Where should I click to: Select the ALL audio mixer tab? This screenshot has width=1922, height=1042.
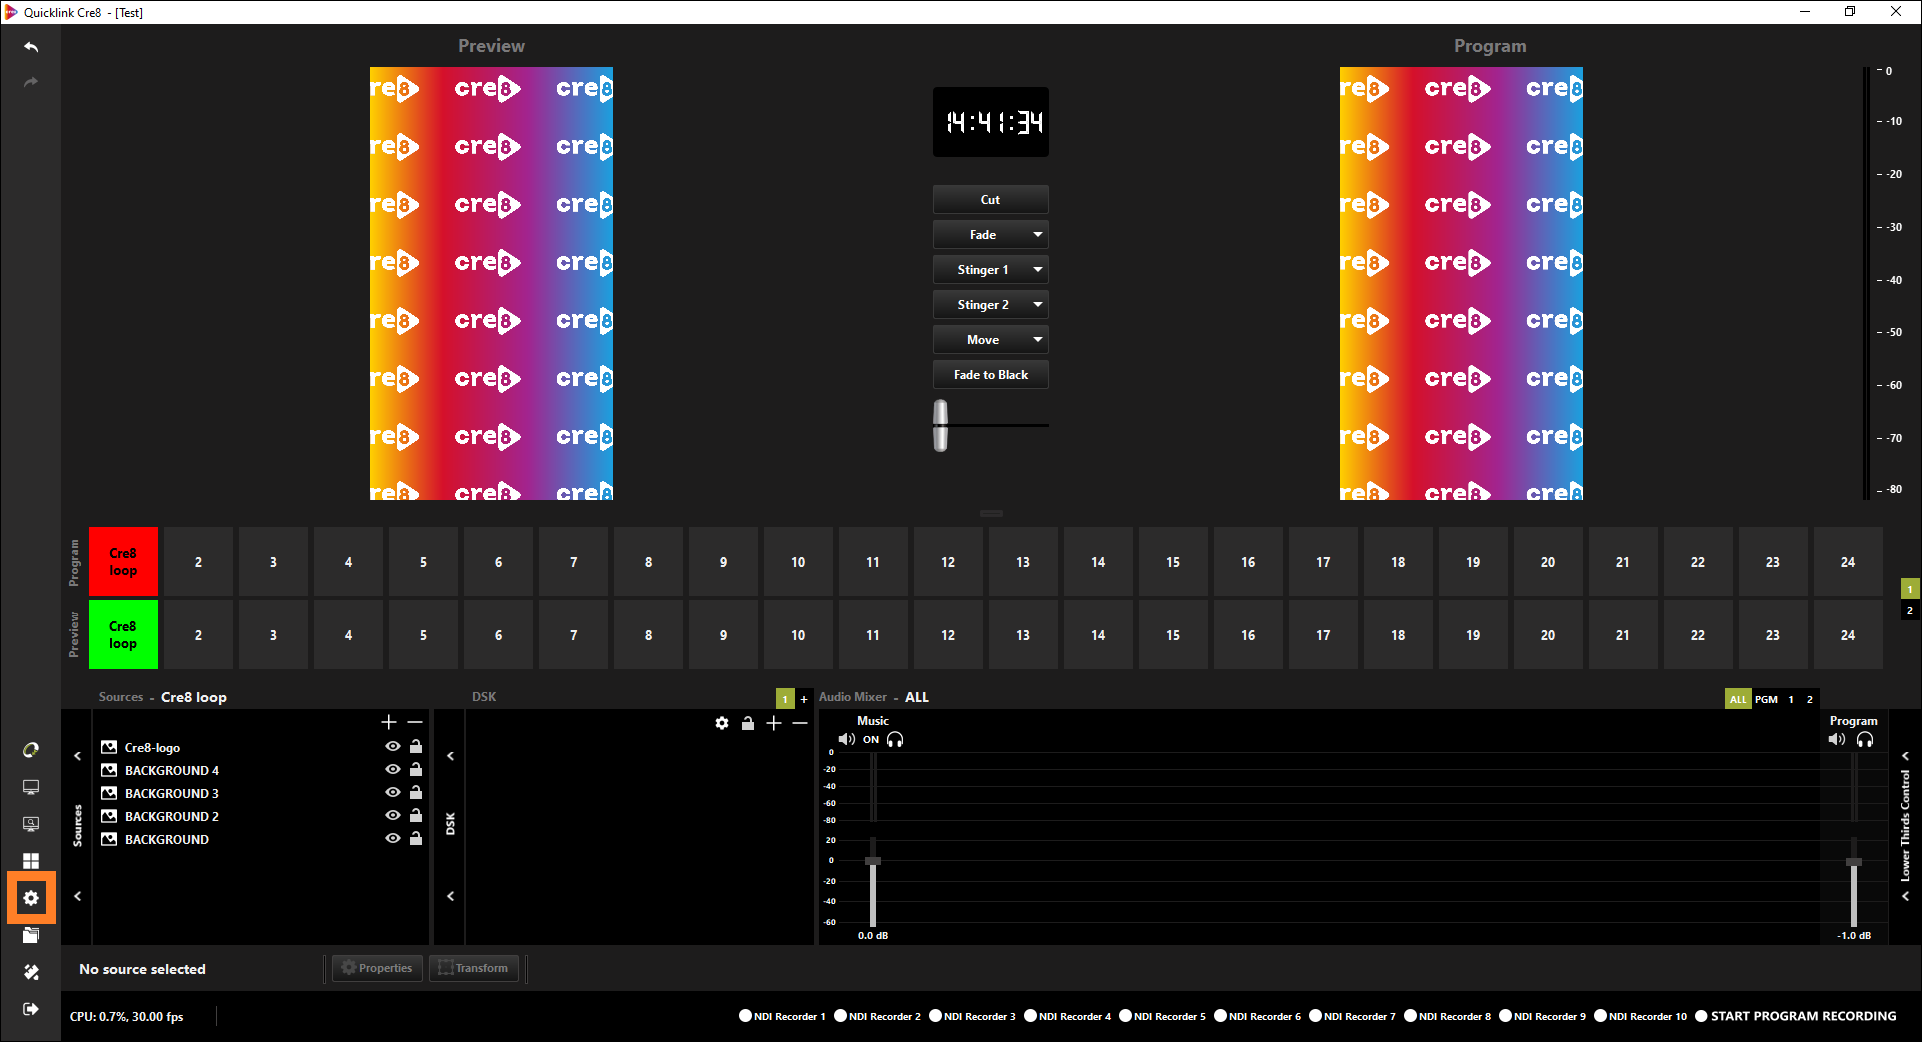1738,699
